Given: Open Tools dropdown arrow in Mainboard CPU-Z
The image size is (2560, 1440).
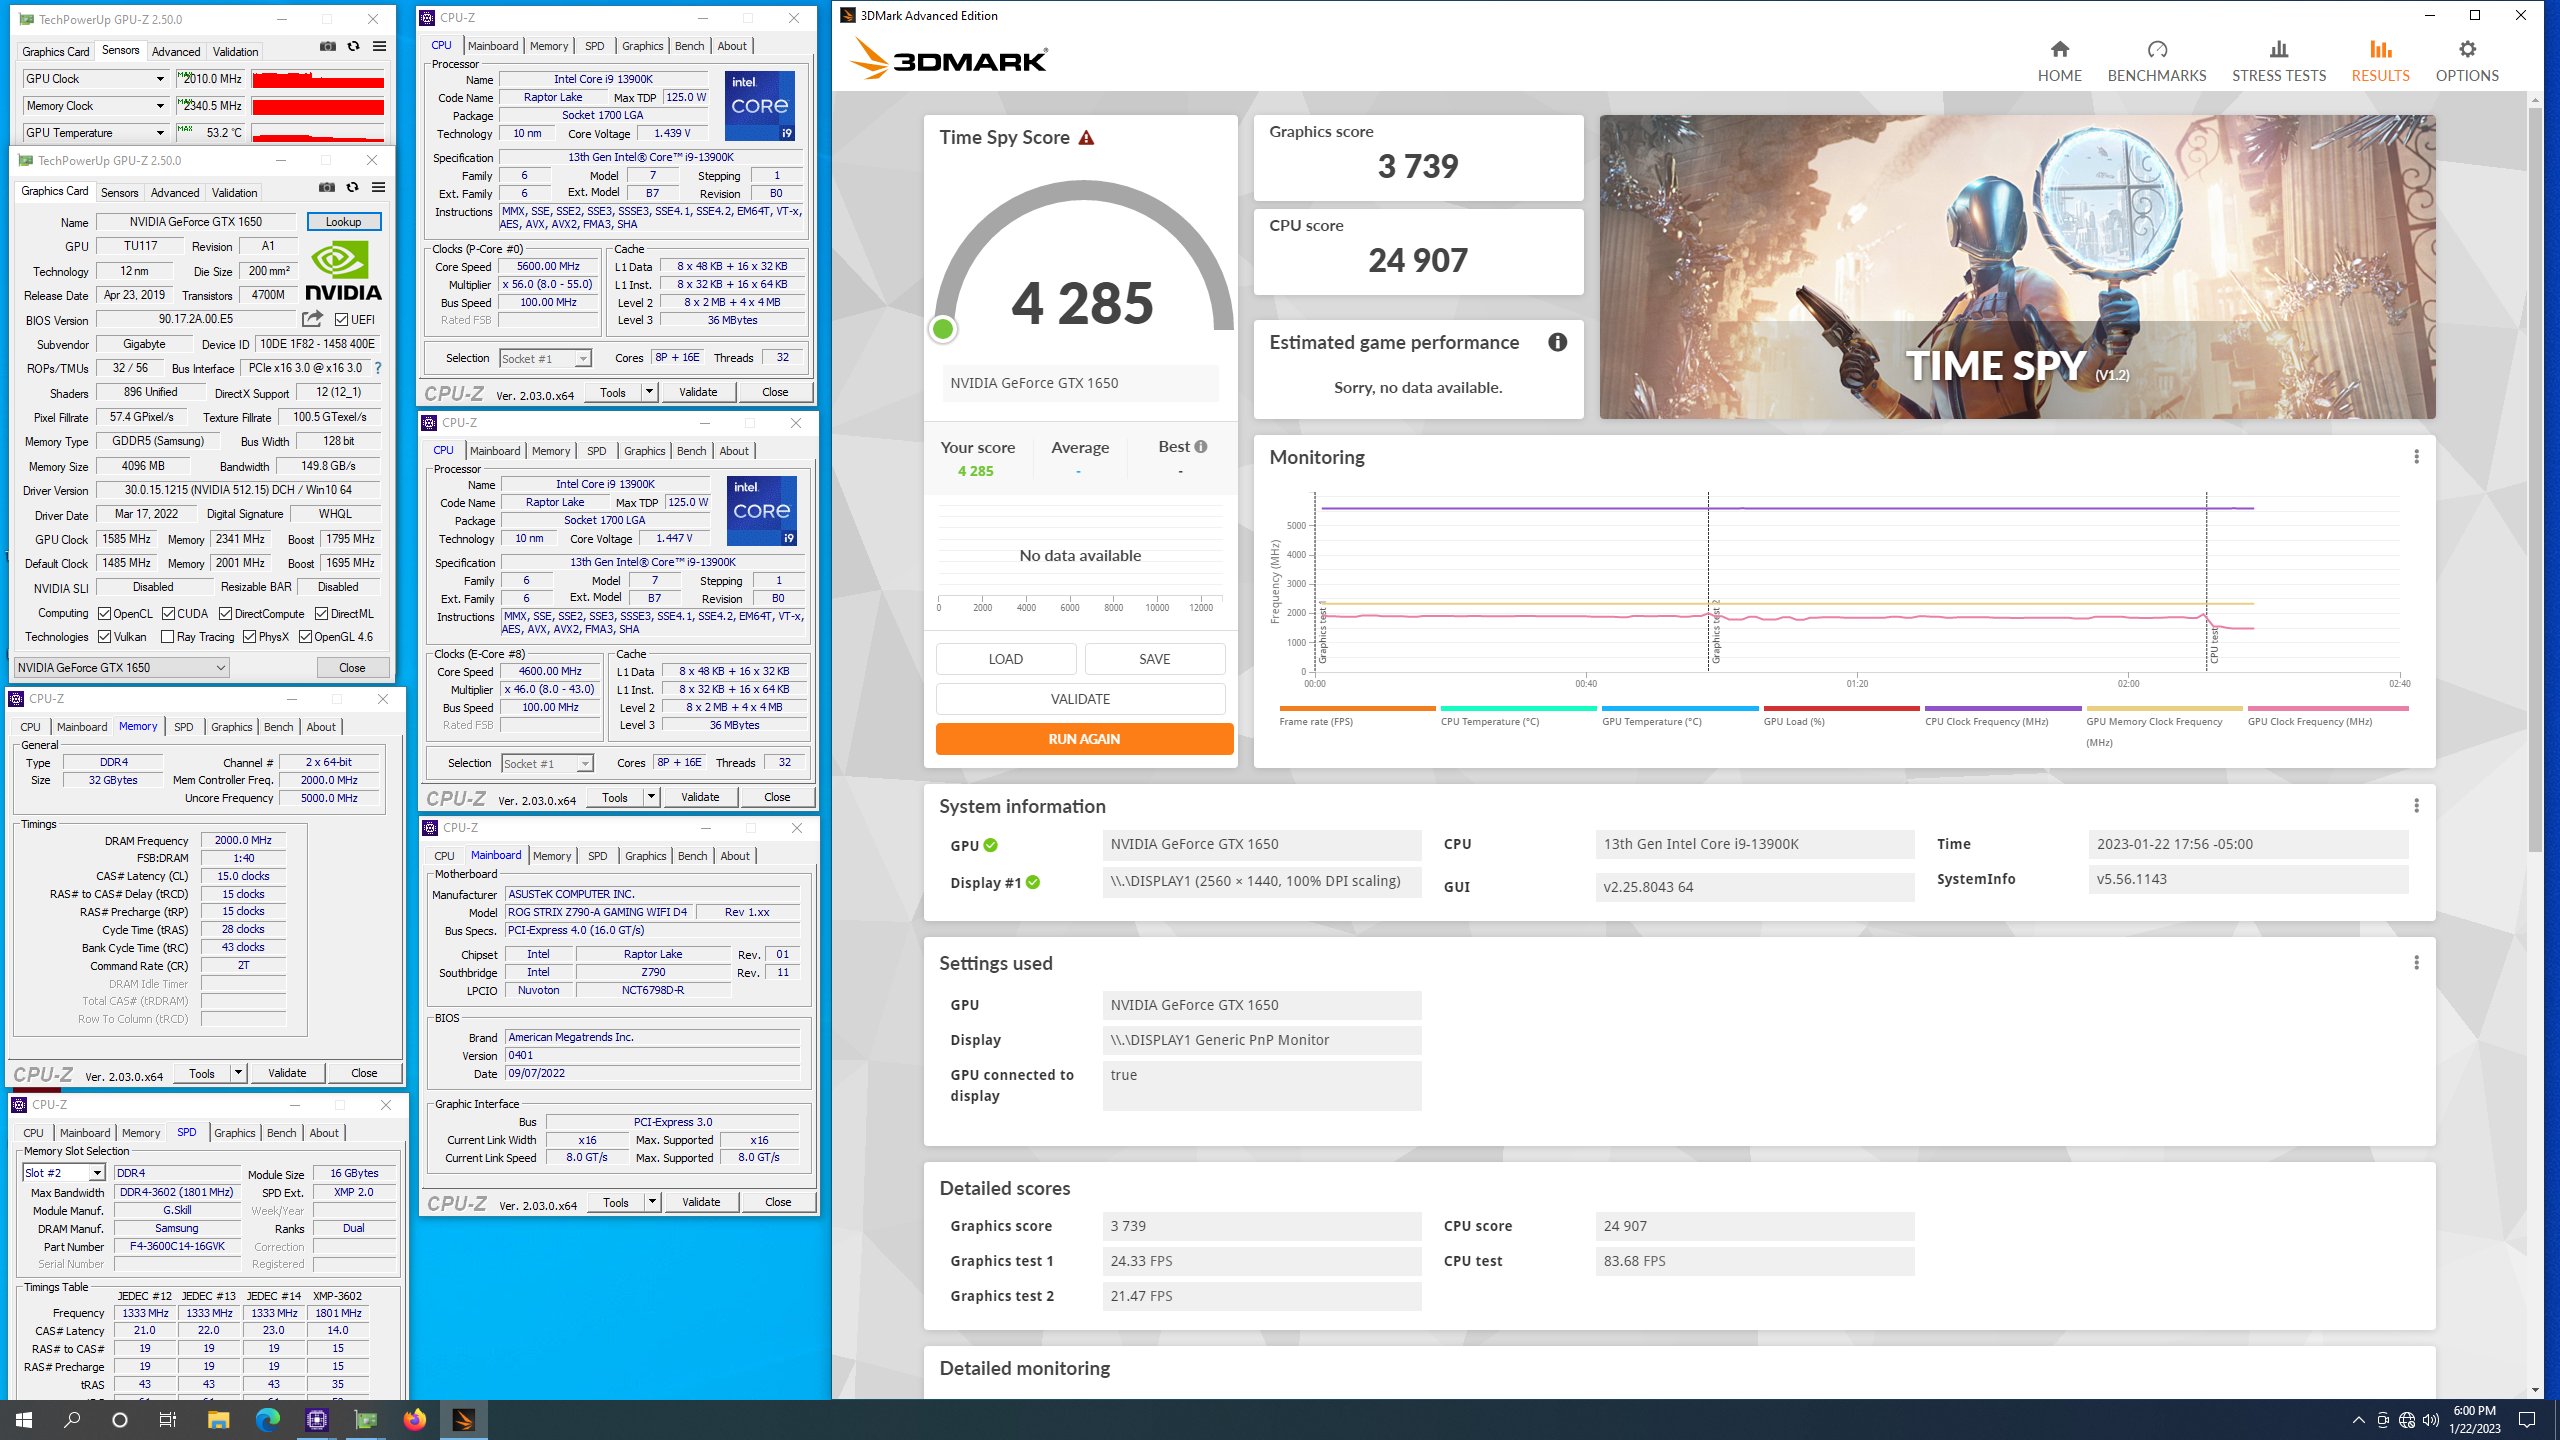Looking at the screenshot, I should (652, 1202).
